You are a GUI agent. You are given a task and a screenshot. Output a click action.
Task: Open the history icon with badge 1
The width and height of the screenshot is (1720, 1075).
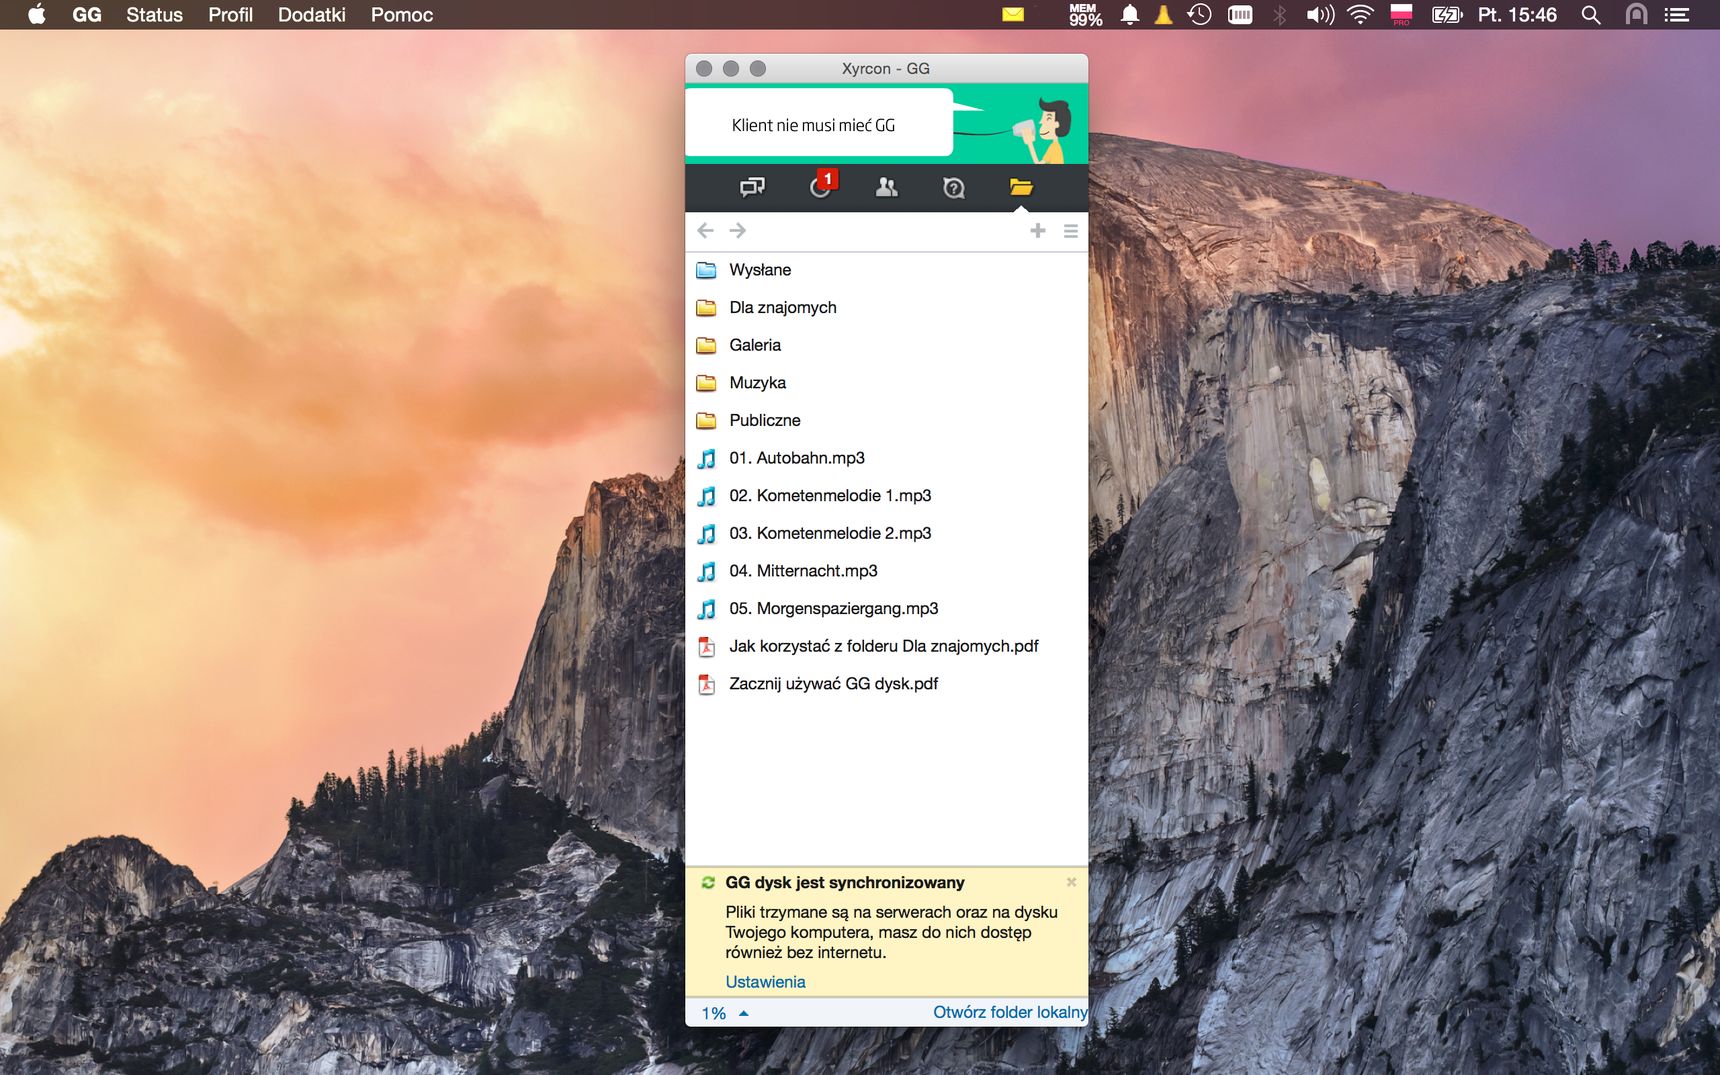pos(822,185)
